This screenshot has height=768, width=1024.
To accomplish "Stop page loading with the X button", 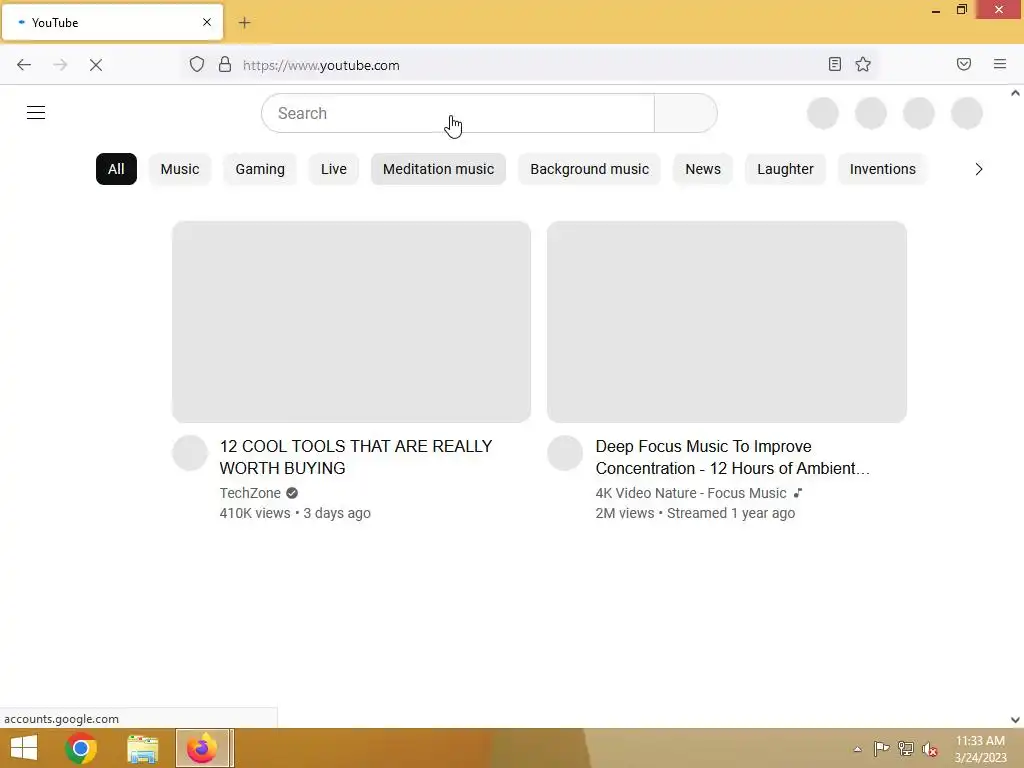I will (96, 65).
